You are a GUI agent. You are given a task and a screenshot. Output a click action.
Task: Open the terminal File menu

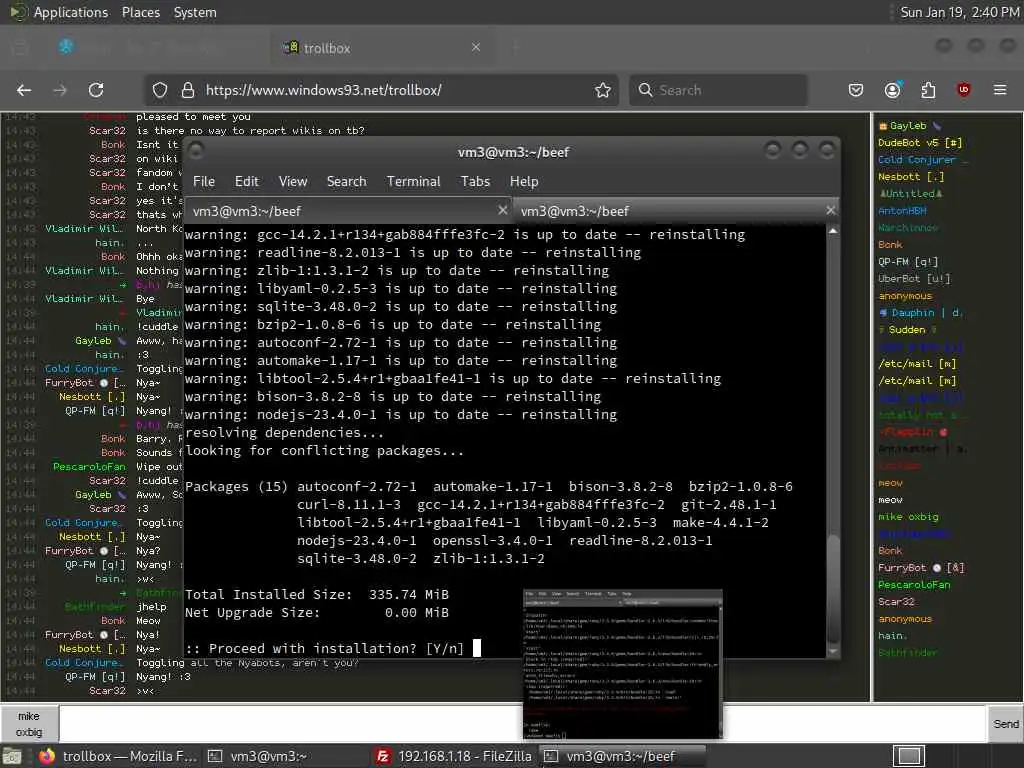tap(204, 182)
